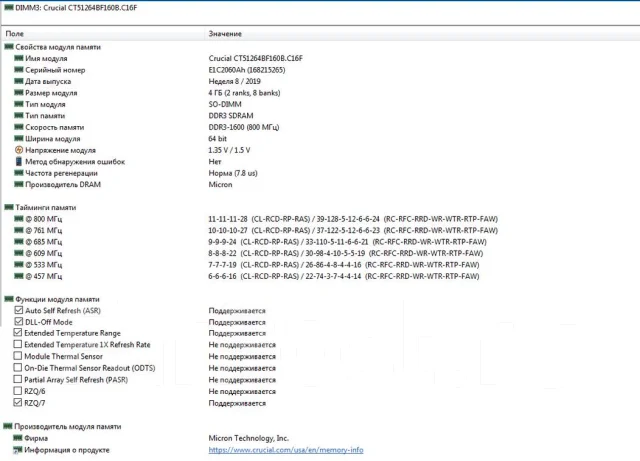Select the 64 bit value

click(x=218, y=138)
